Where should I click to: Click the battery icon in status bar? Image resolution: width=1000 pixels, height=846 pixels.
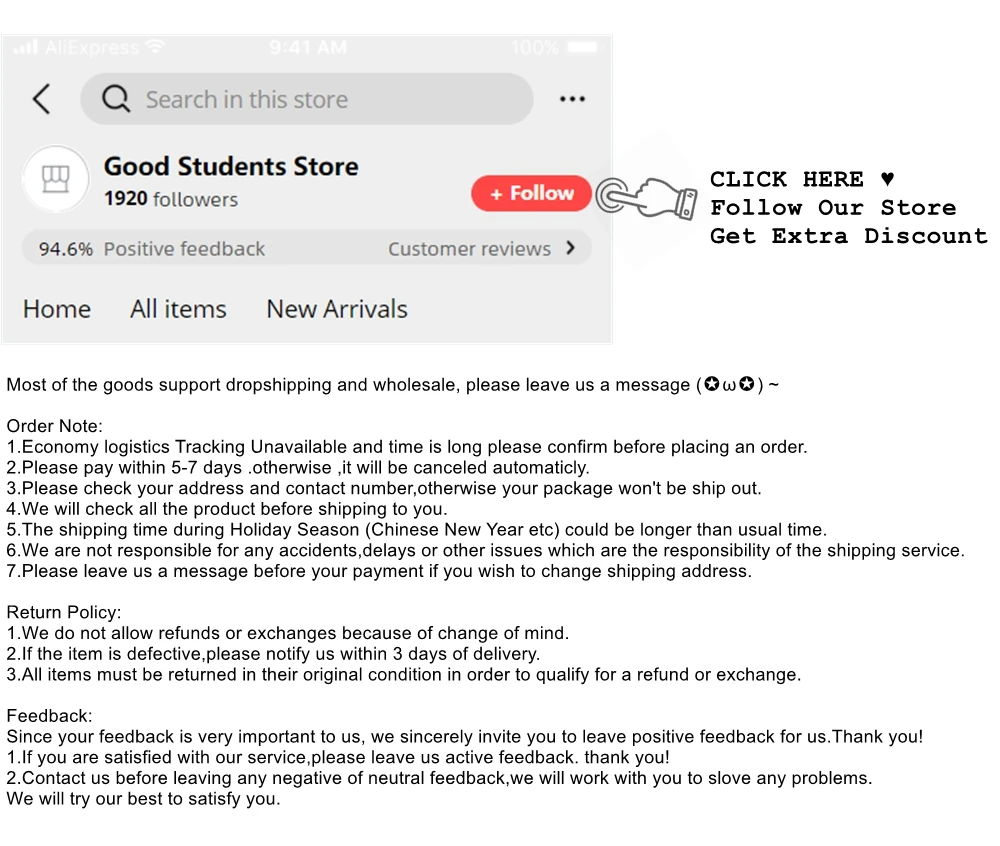(581, 47)
